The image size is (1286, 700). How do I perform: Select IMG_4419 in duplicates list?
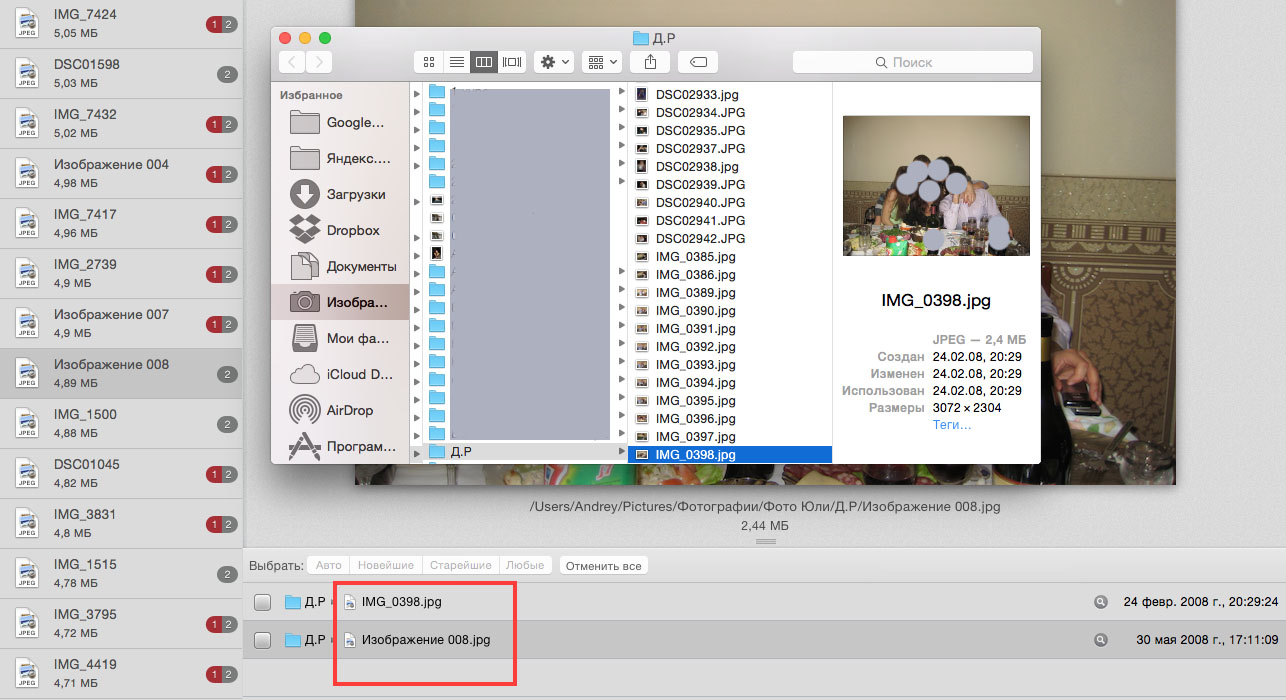pos(121,674)
